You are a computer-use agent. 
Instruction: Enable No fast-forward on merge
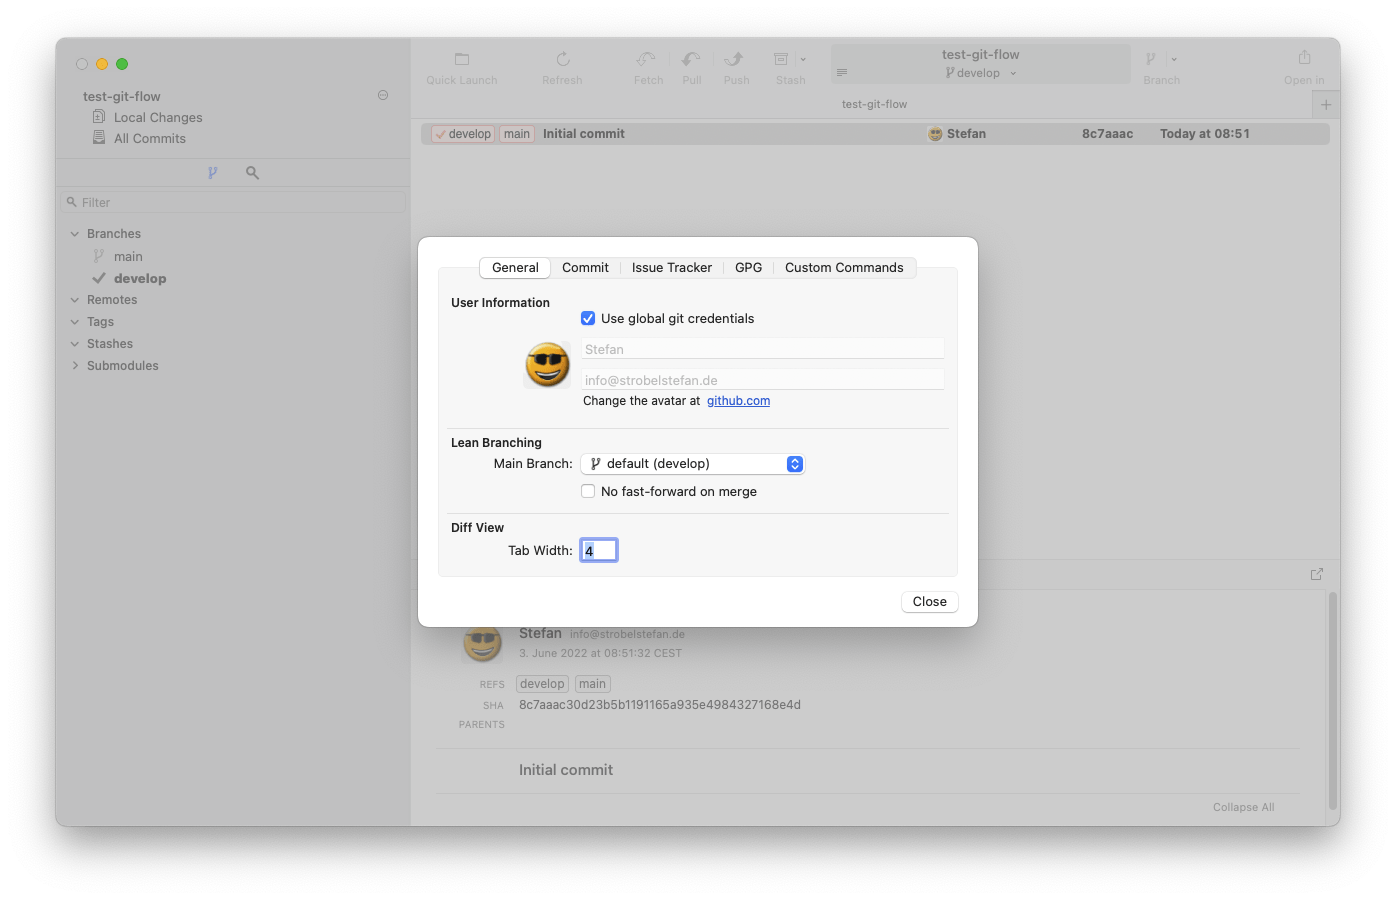(588, 491)
